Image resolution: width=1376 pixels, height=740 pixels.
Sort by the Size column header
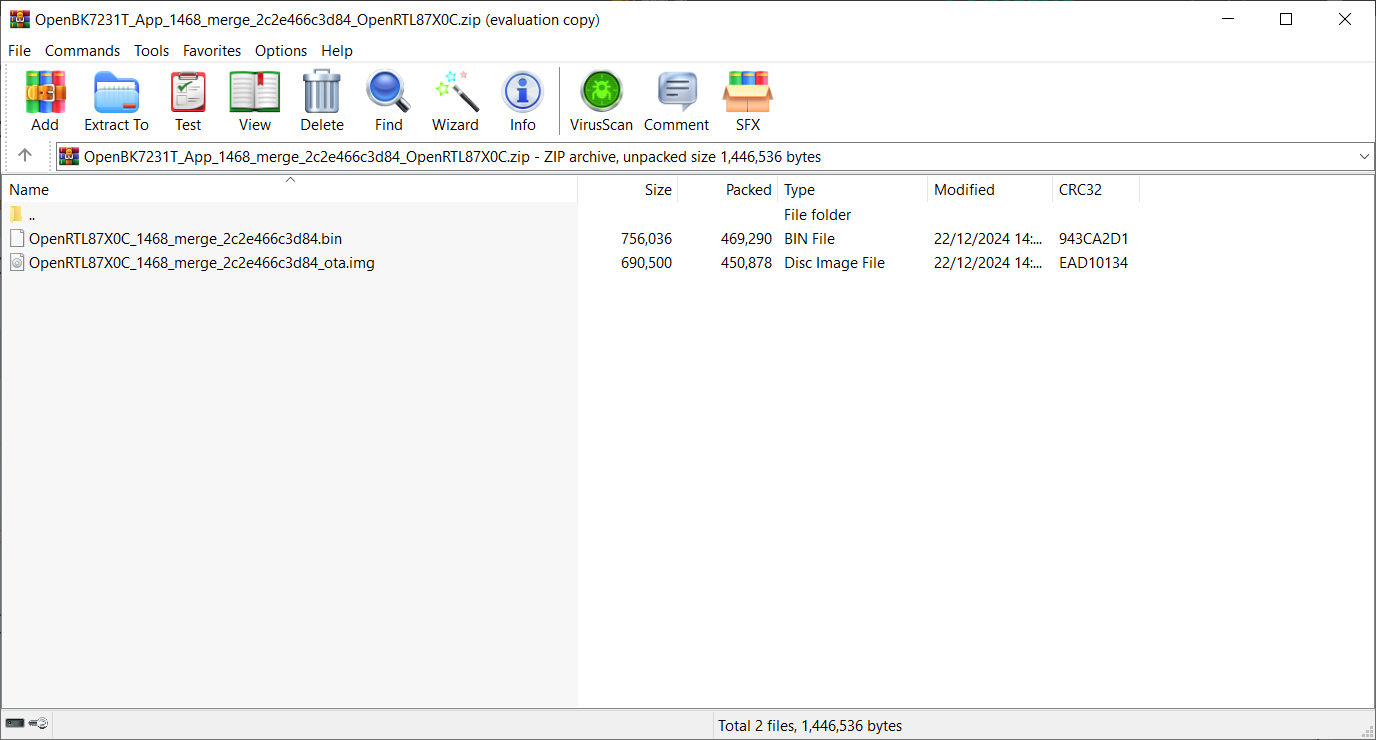coord(628,189)
